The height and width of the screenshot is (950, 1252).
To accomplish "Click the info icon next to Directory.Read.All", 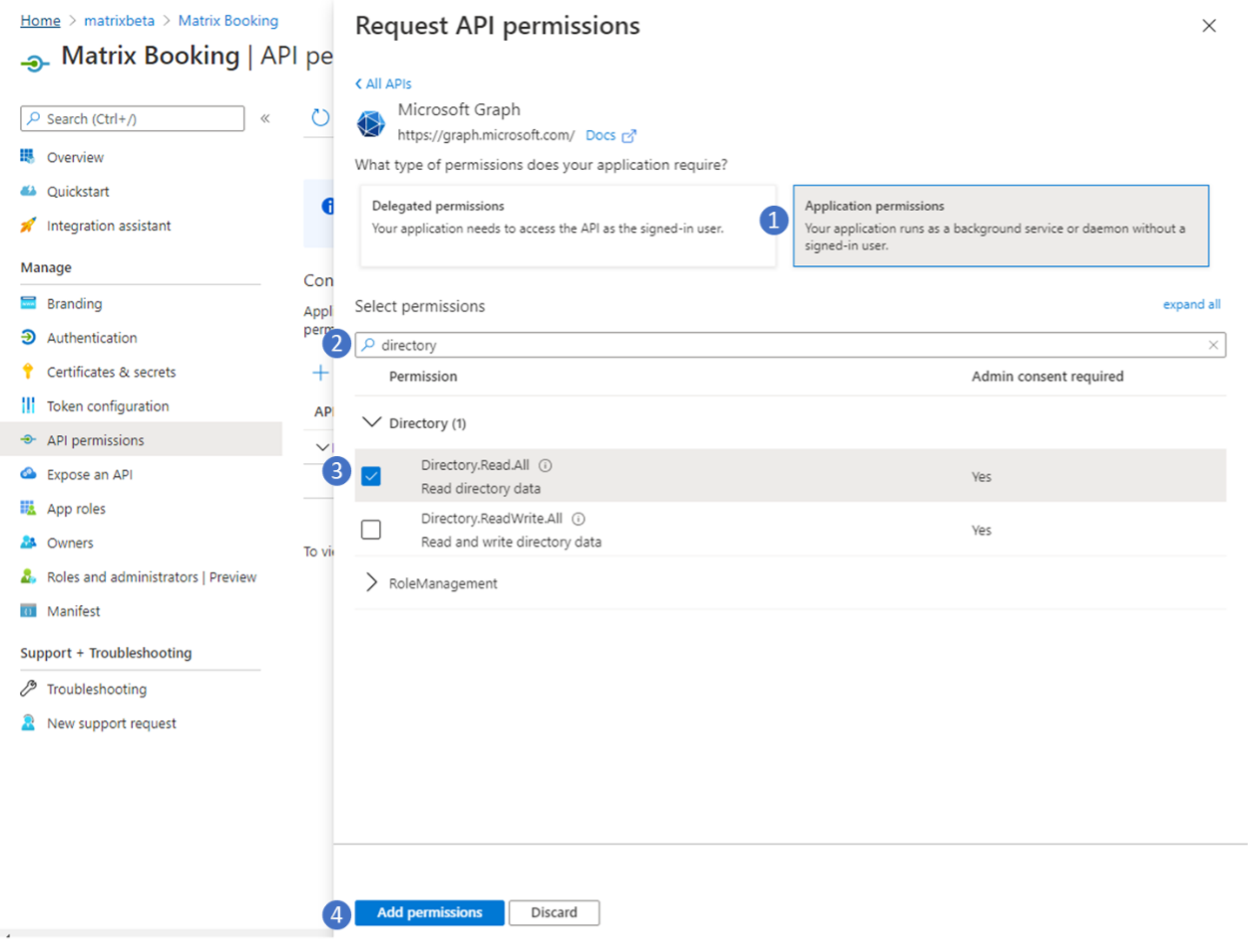I will tap(546, 466).
